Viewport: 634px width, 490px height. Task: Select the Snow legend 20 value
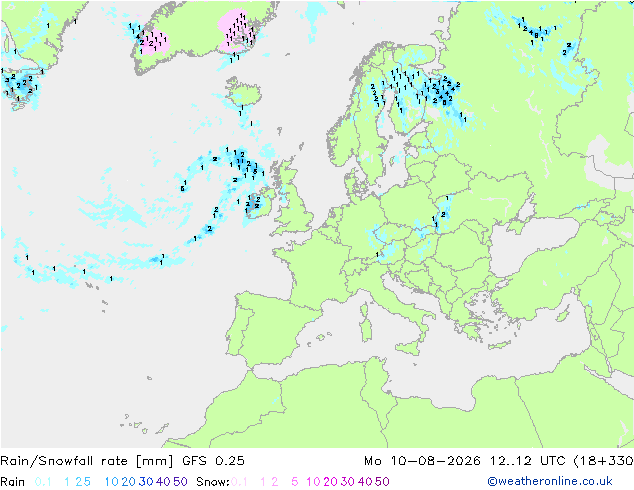[330, 482]
